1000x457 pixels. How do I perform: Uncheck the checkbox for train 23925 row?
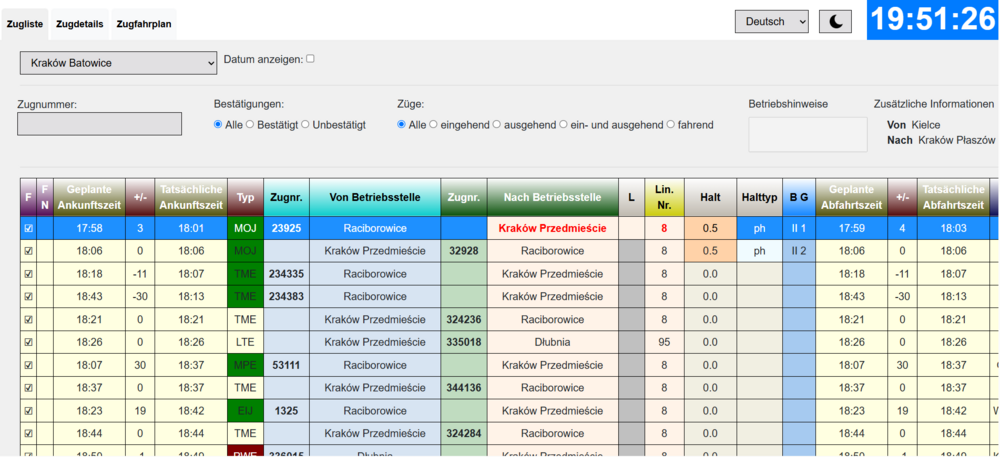coord(28,228)
